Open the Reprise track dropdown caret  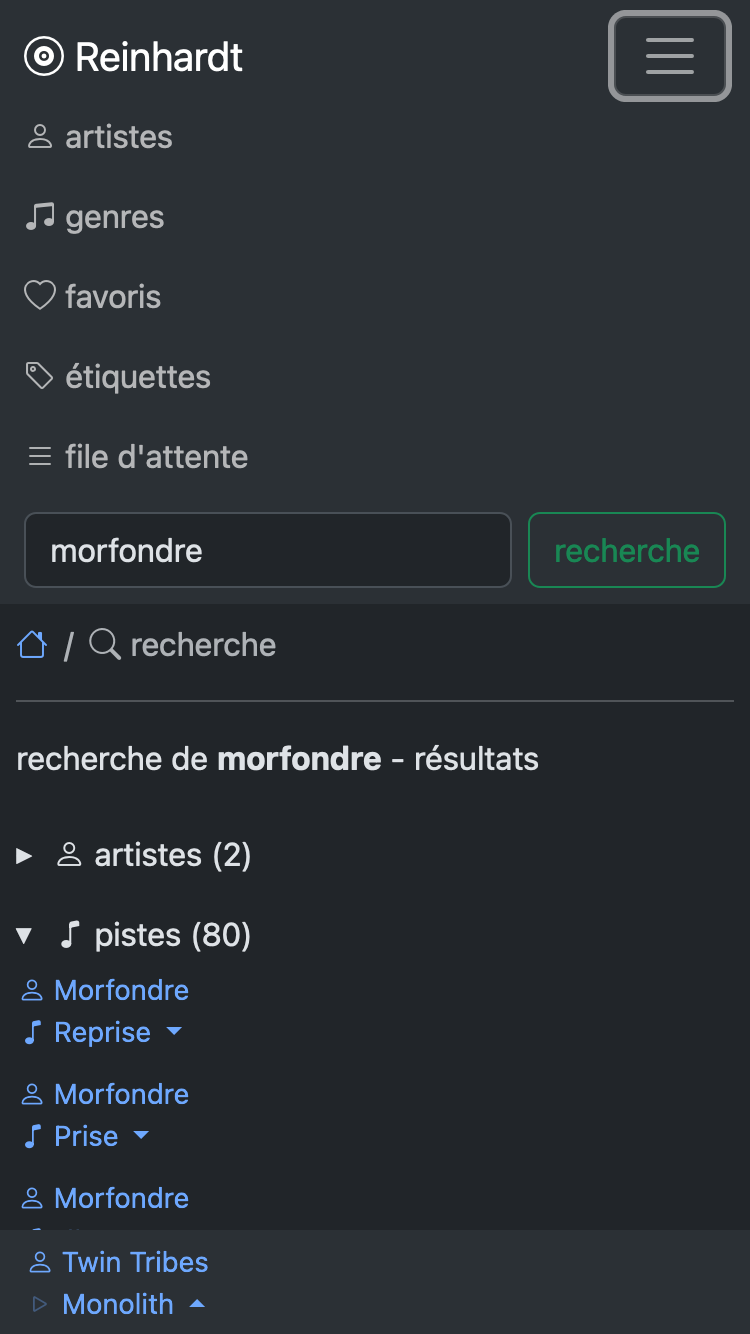[x=174, y=1031]
